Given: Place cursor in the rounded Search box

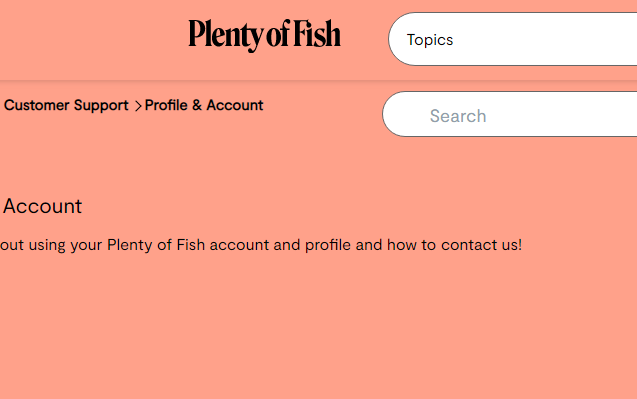Looking at the screenshot, I should 509,114.
